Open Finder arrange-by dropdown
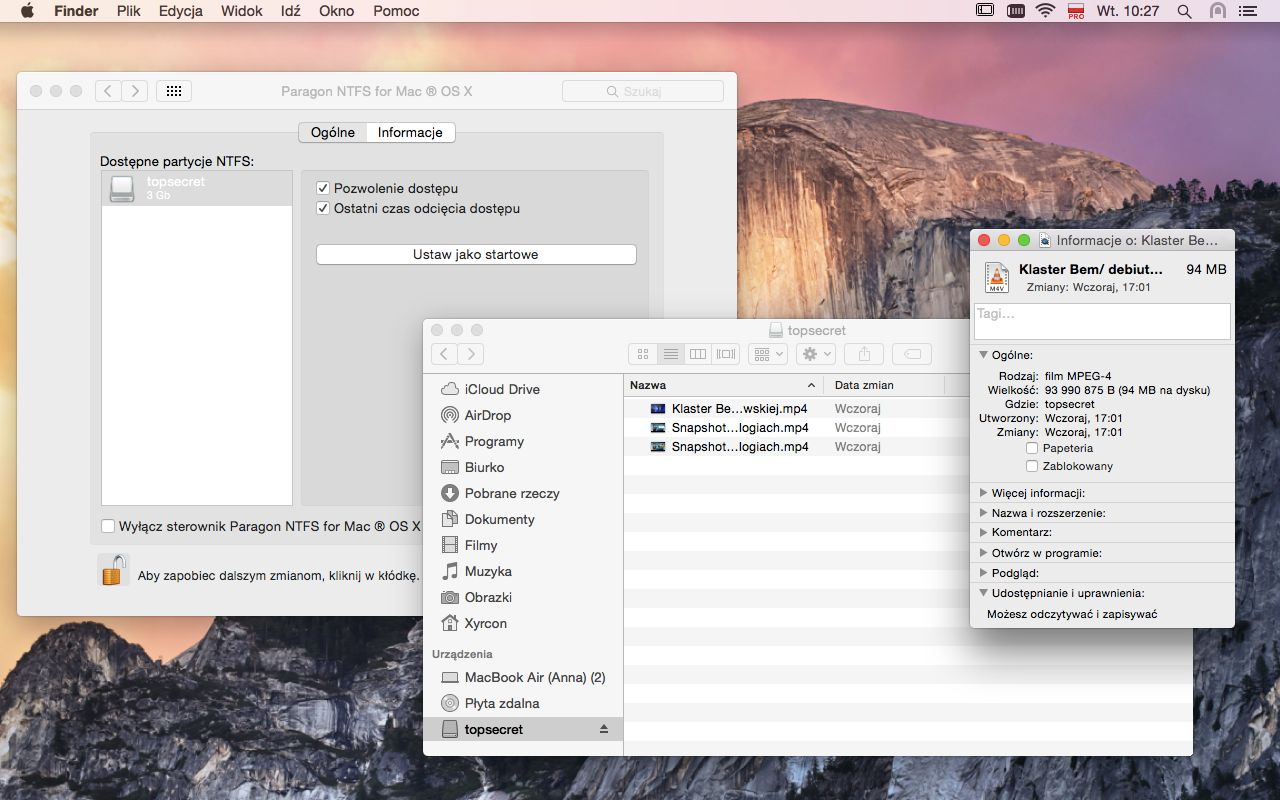This screenshot has width=1280, height=800. point(768,354)
